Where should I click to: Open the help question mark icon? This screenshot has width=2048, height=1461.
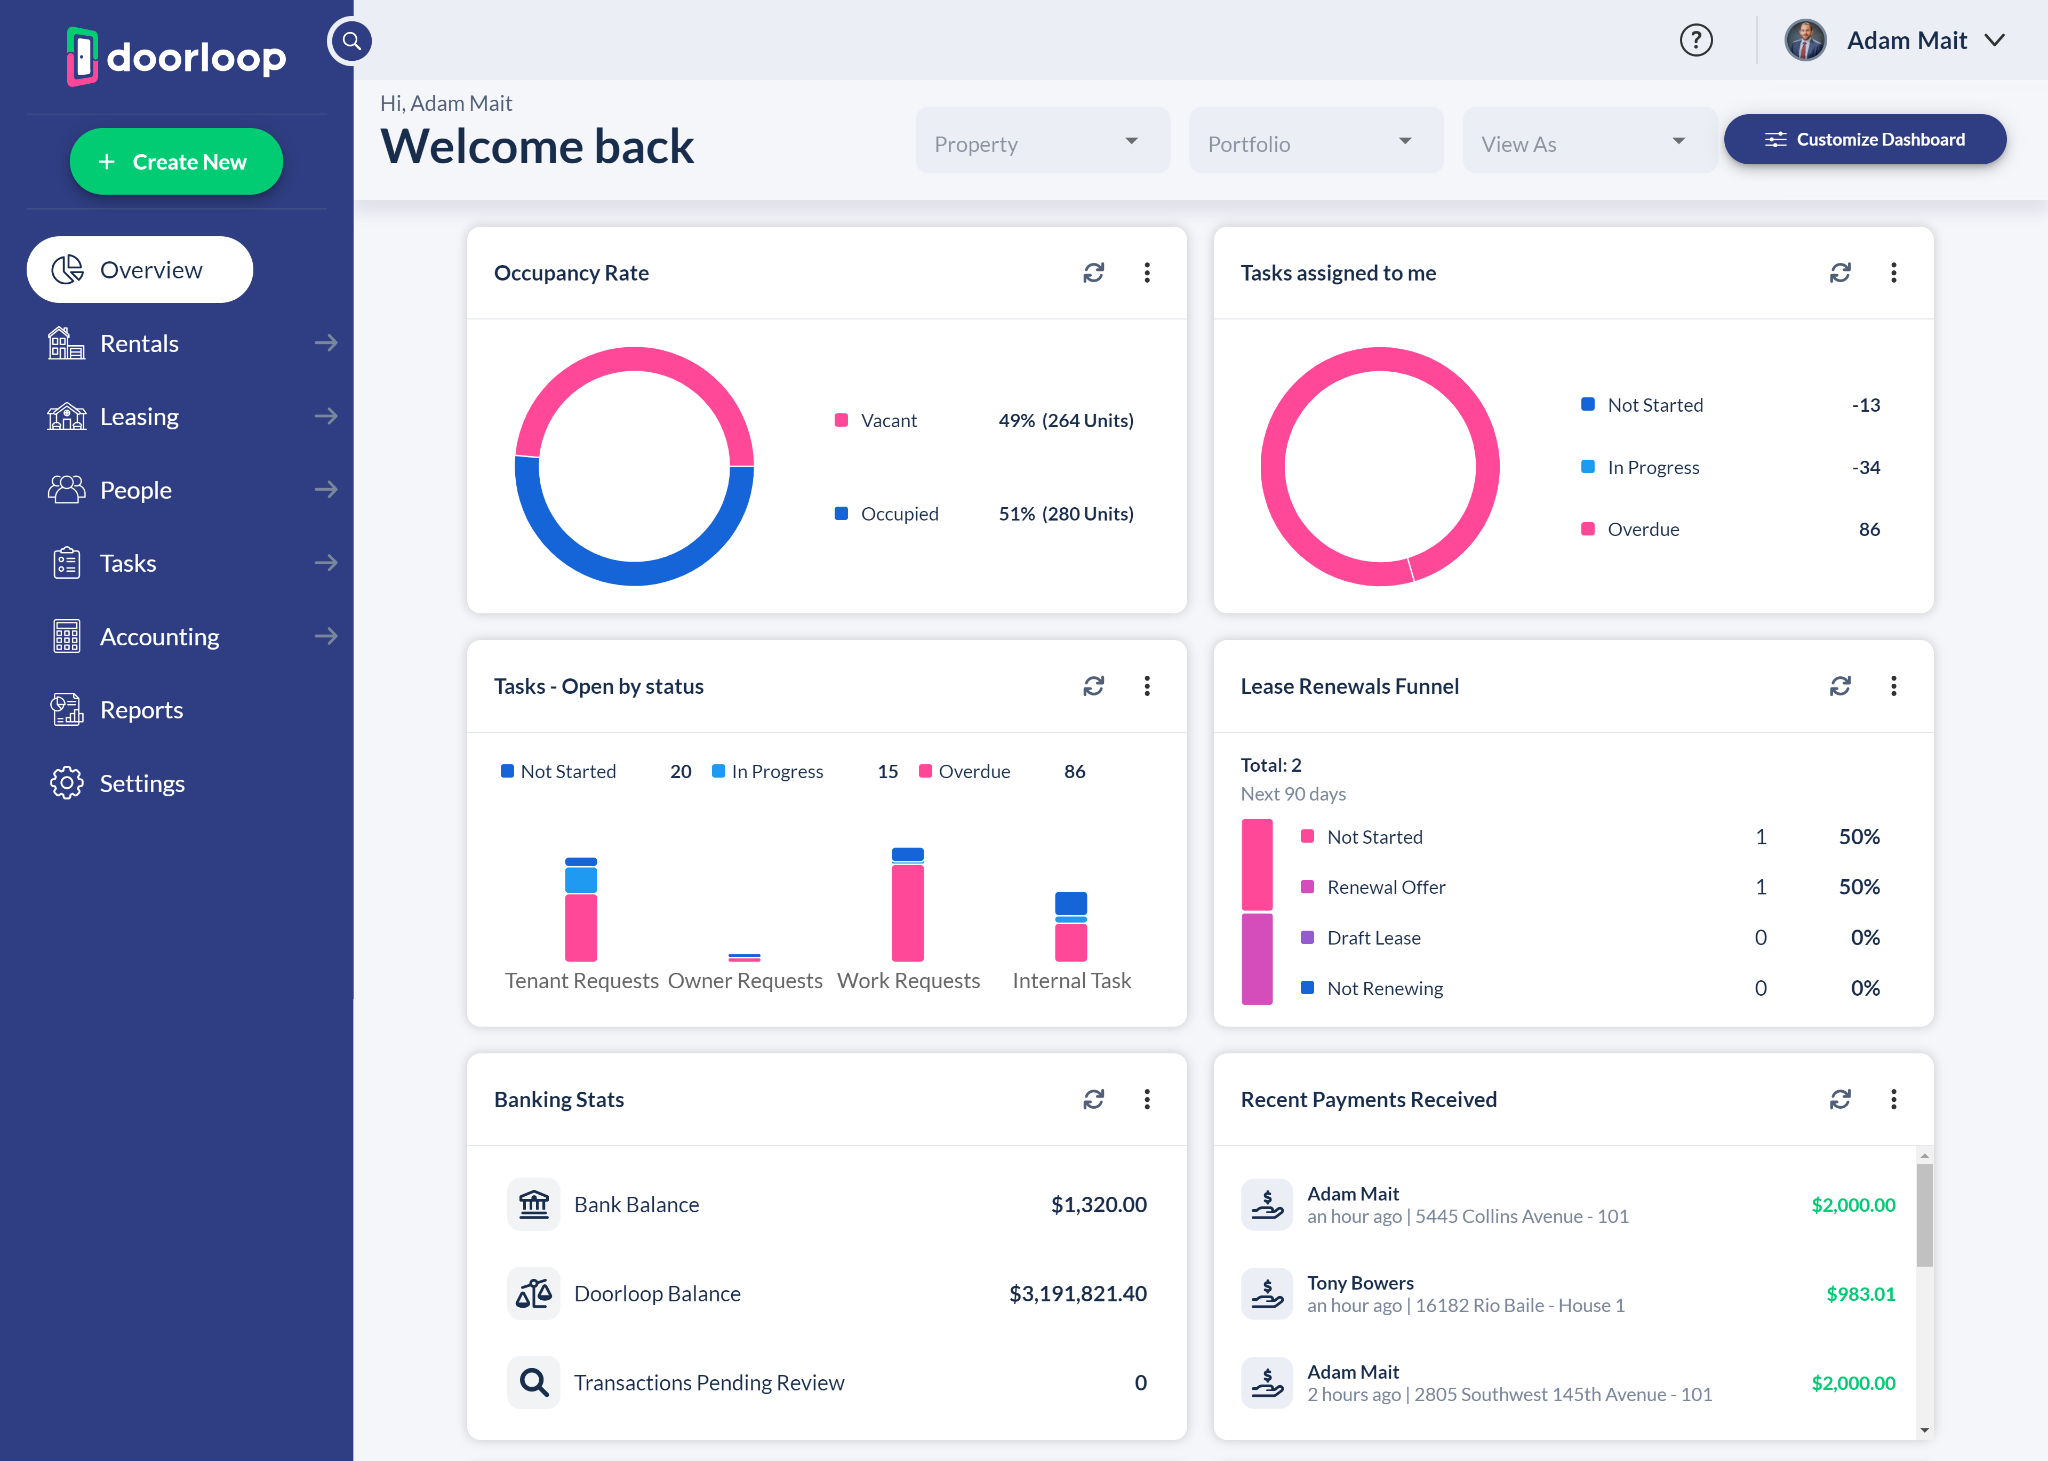click(1696, 40)
